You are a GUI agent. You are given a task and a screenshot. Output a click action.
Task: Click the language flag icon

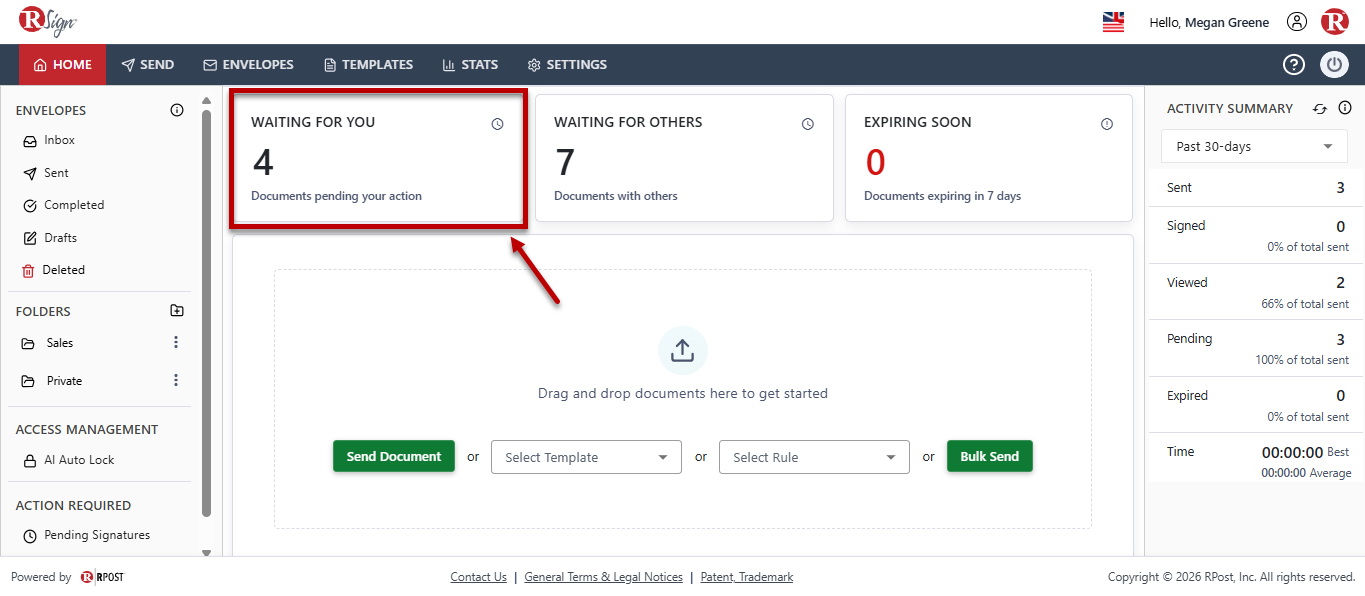(x=1113, y=22)
